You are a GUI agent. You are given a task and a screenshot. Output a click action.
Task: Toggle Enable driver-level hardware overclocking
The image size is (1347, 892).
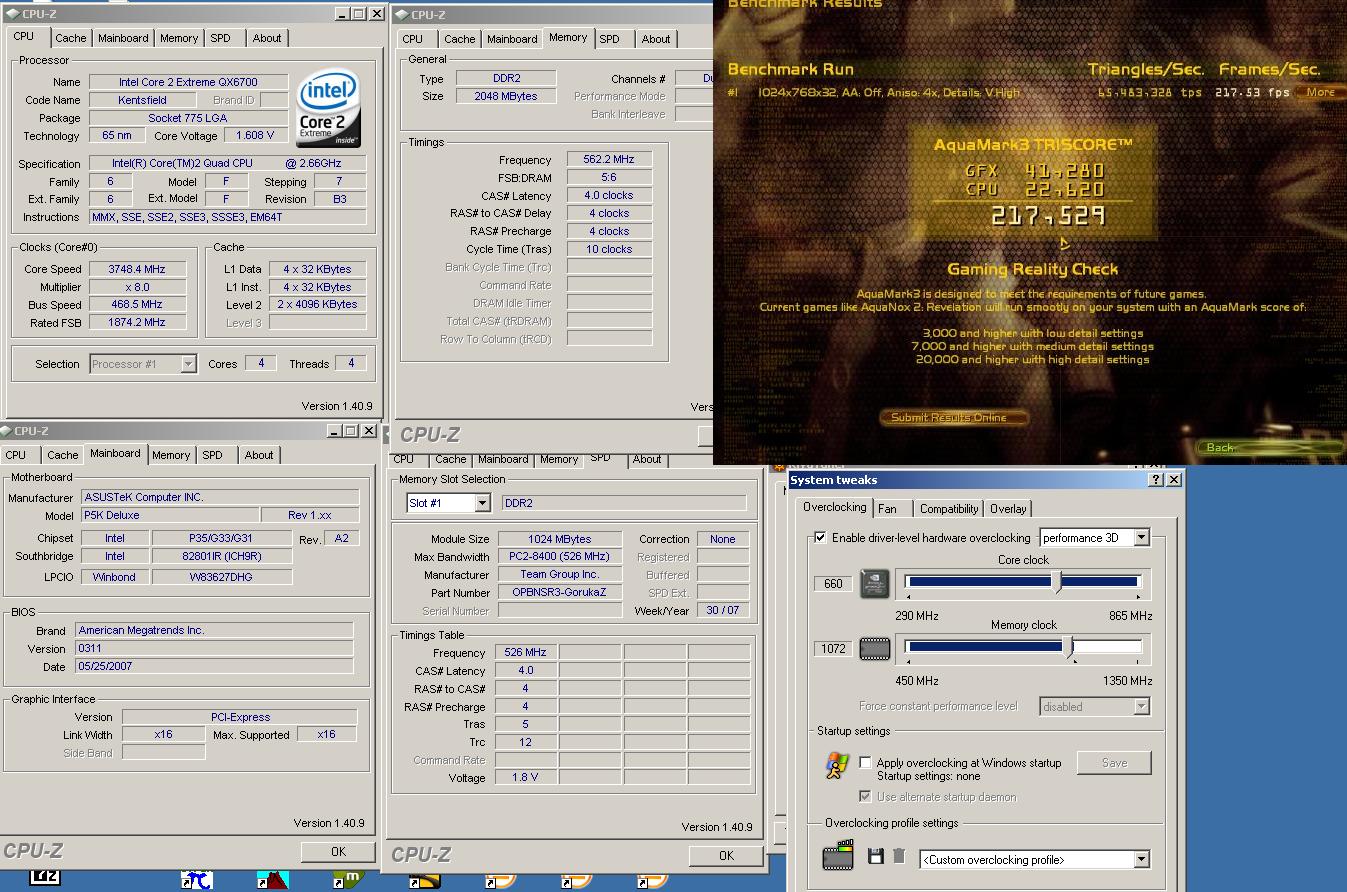click(x=821, y=538)
